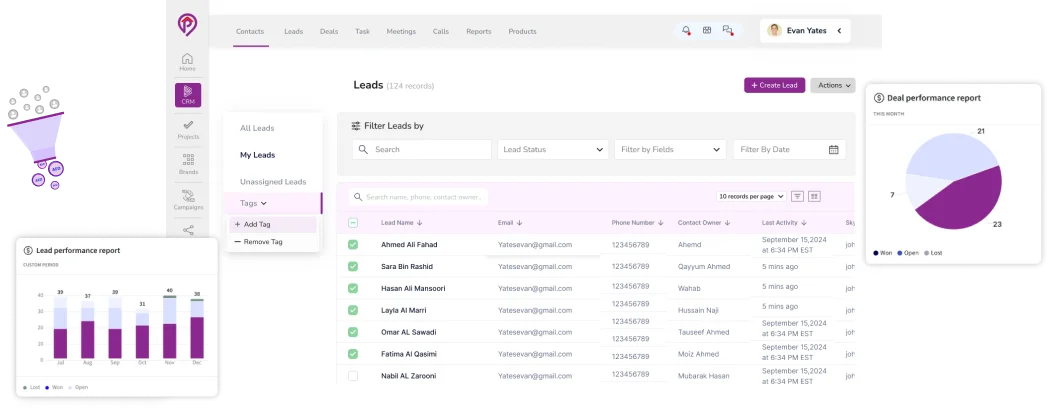Click lead name Nabil AL Zarooni
The image size is (1048, 412).
[408, 376]
